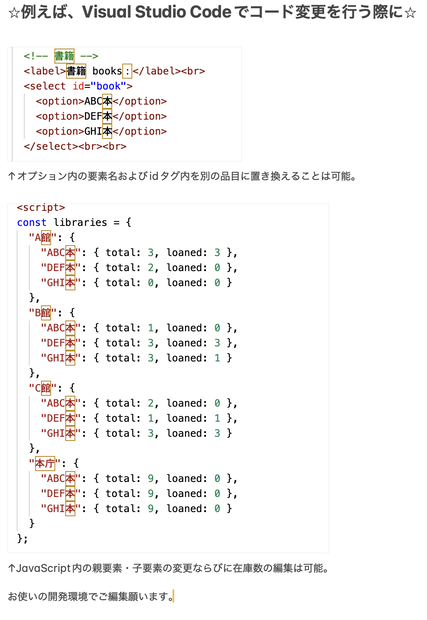
Task: Click the GHI本 option tag line
Action: tap(101, 131)
